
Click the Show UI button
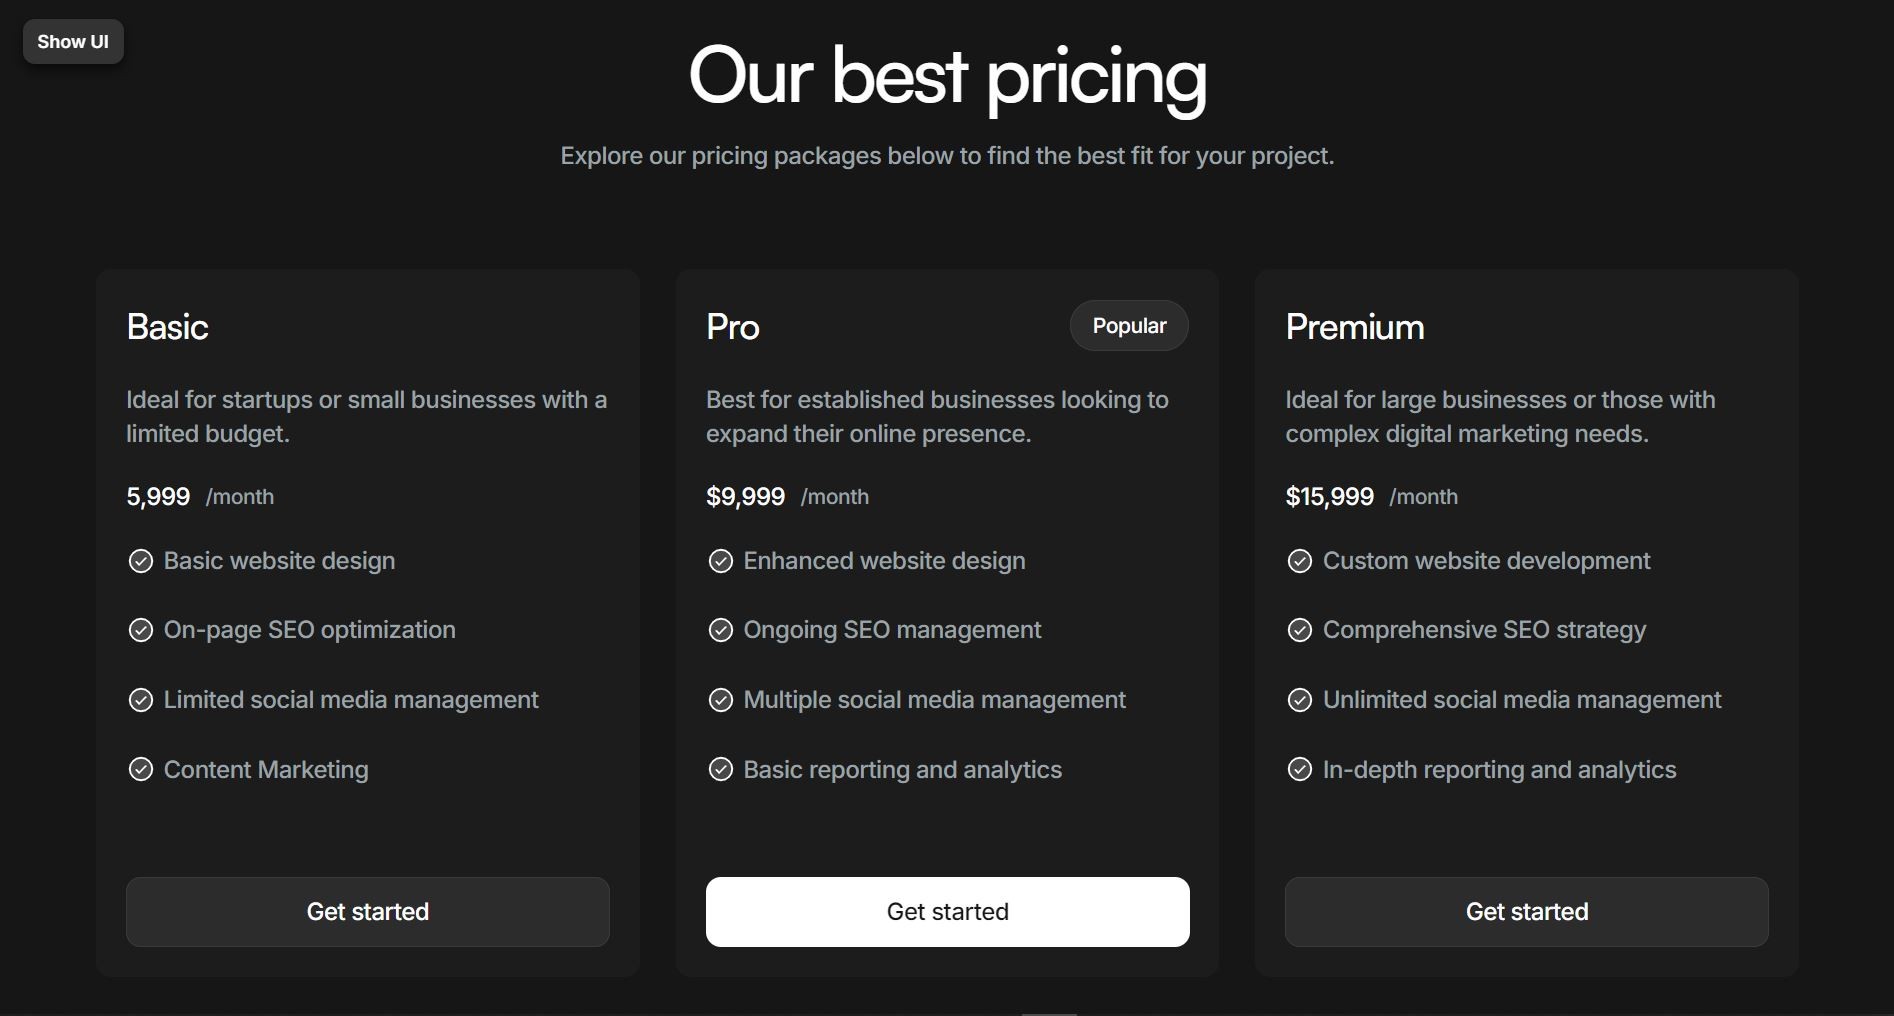click(x=72, y=41)
